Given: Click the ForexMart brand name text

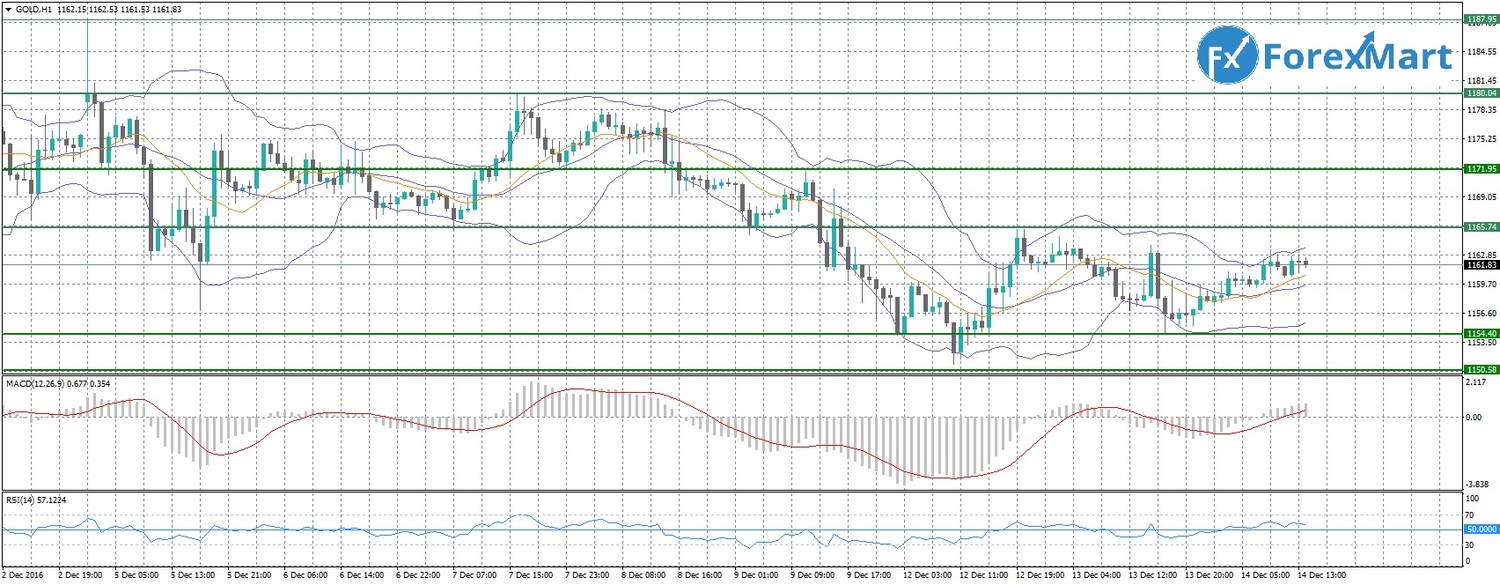Looking at the screenshot, I should click(x=1356, y=58).
